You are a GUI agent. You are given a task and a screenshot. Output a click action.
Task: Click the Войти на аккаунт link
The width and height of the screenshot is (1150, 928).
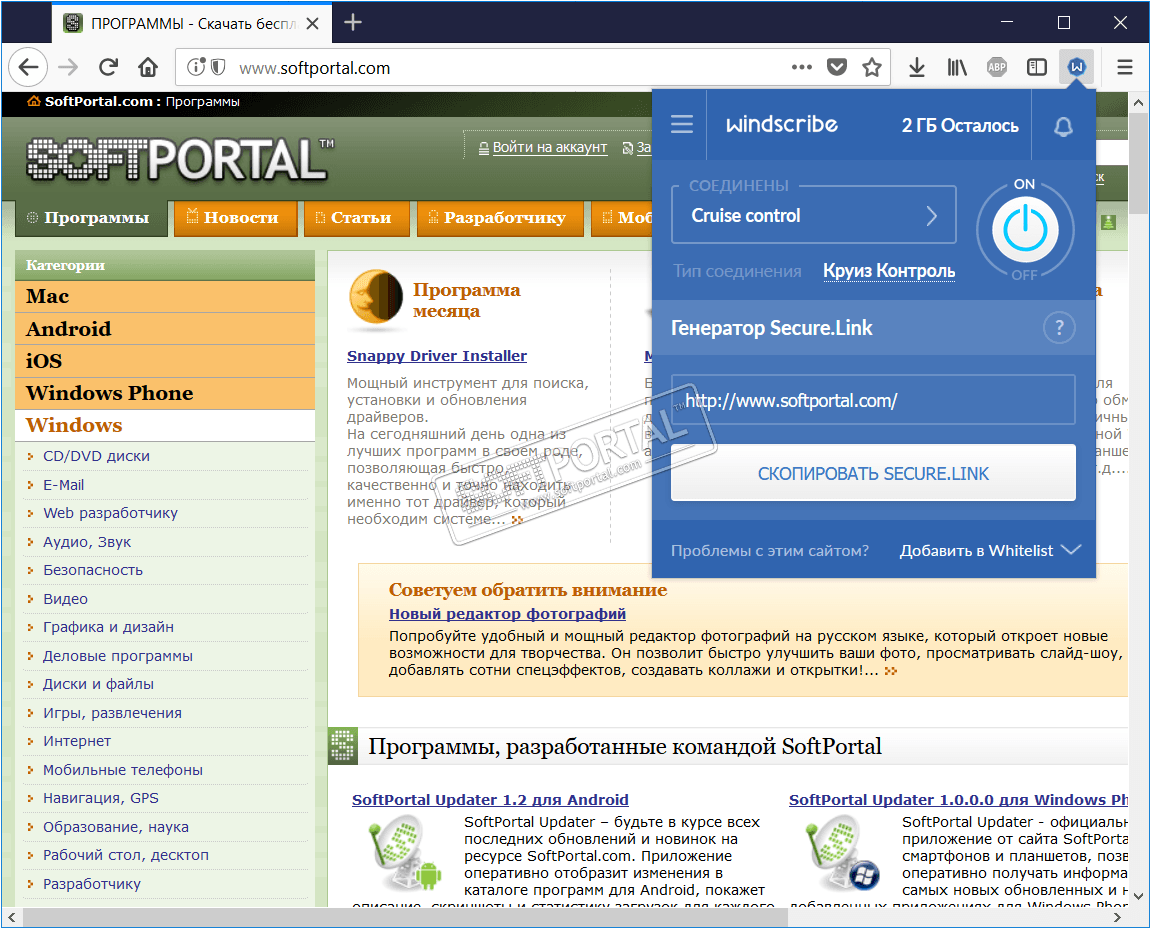tap(549, 147)
